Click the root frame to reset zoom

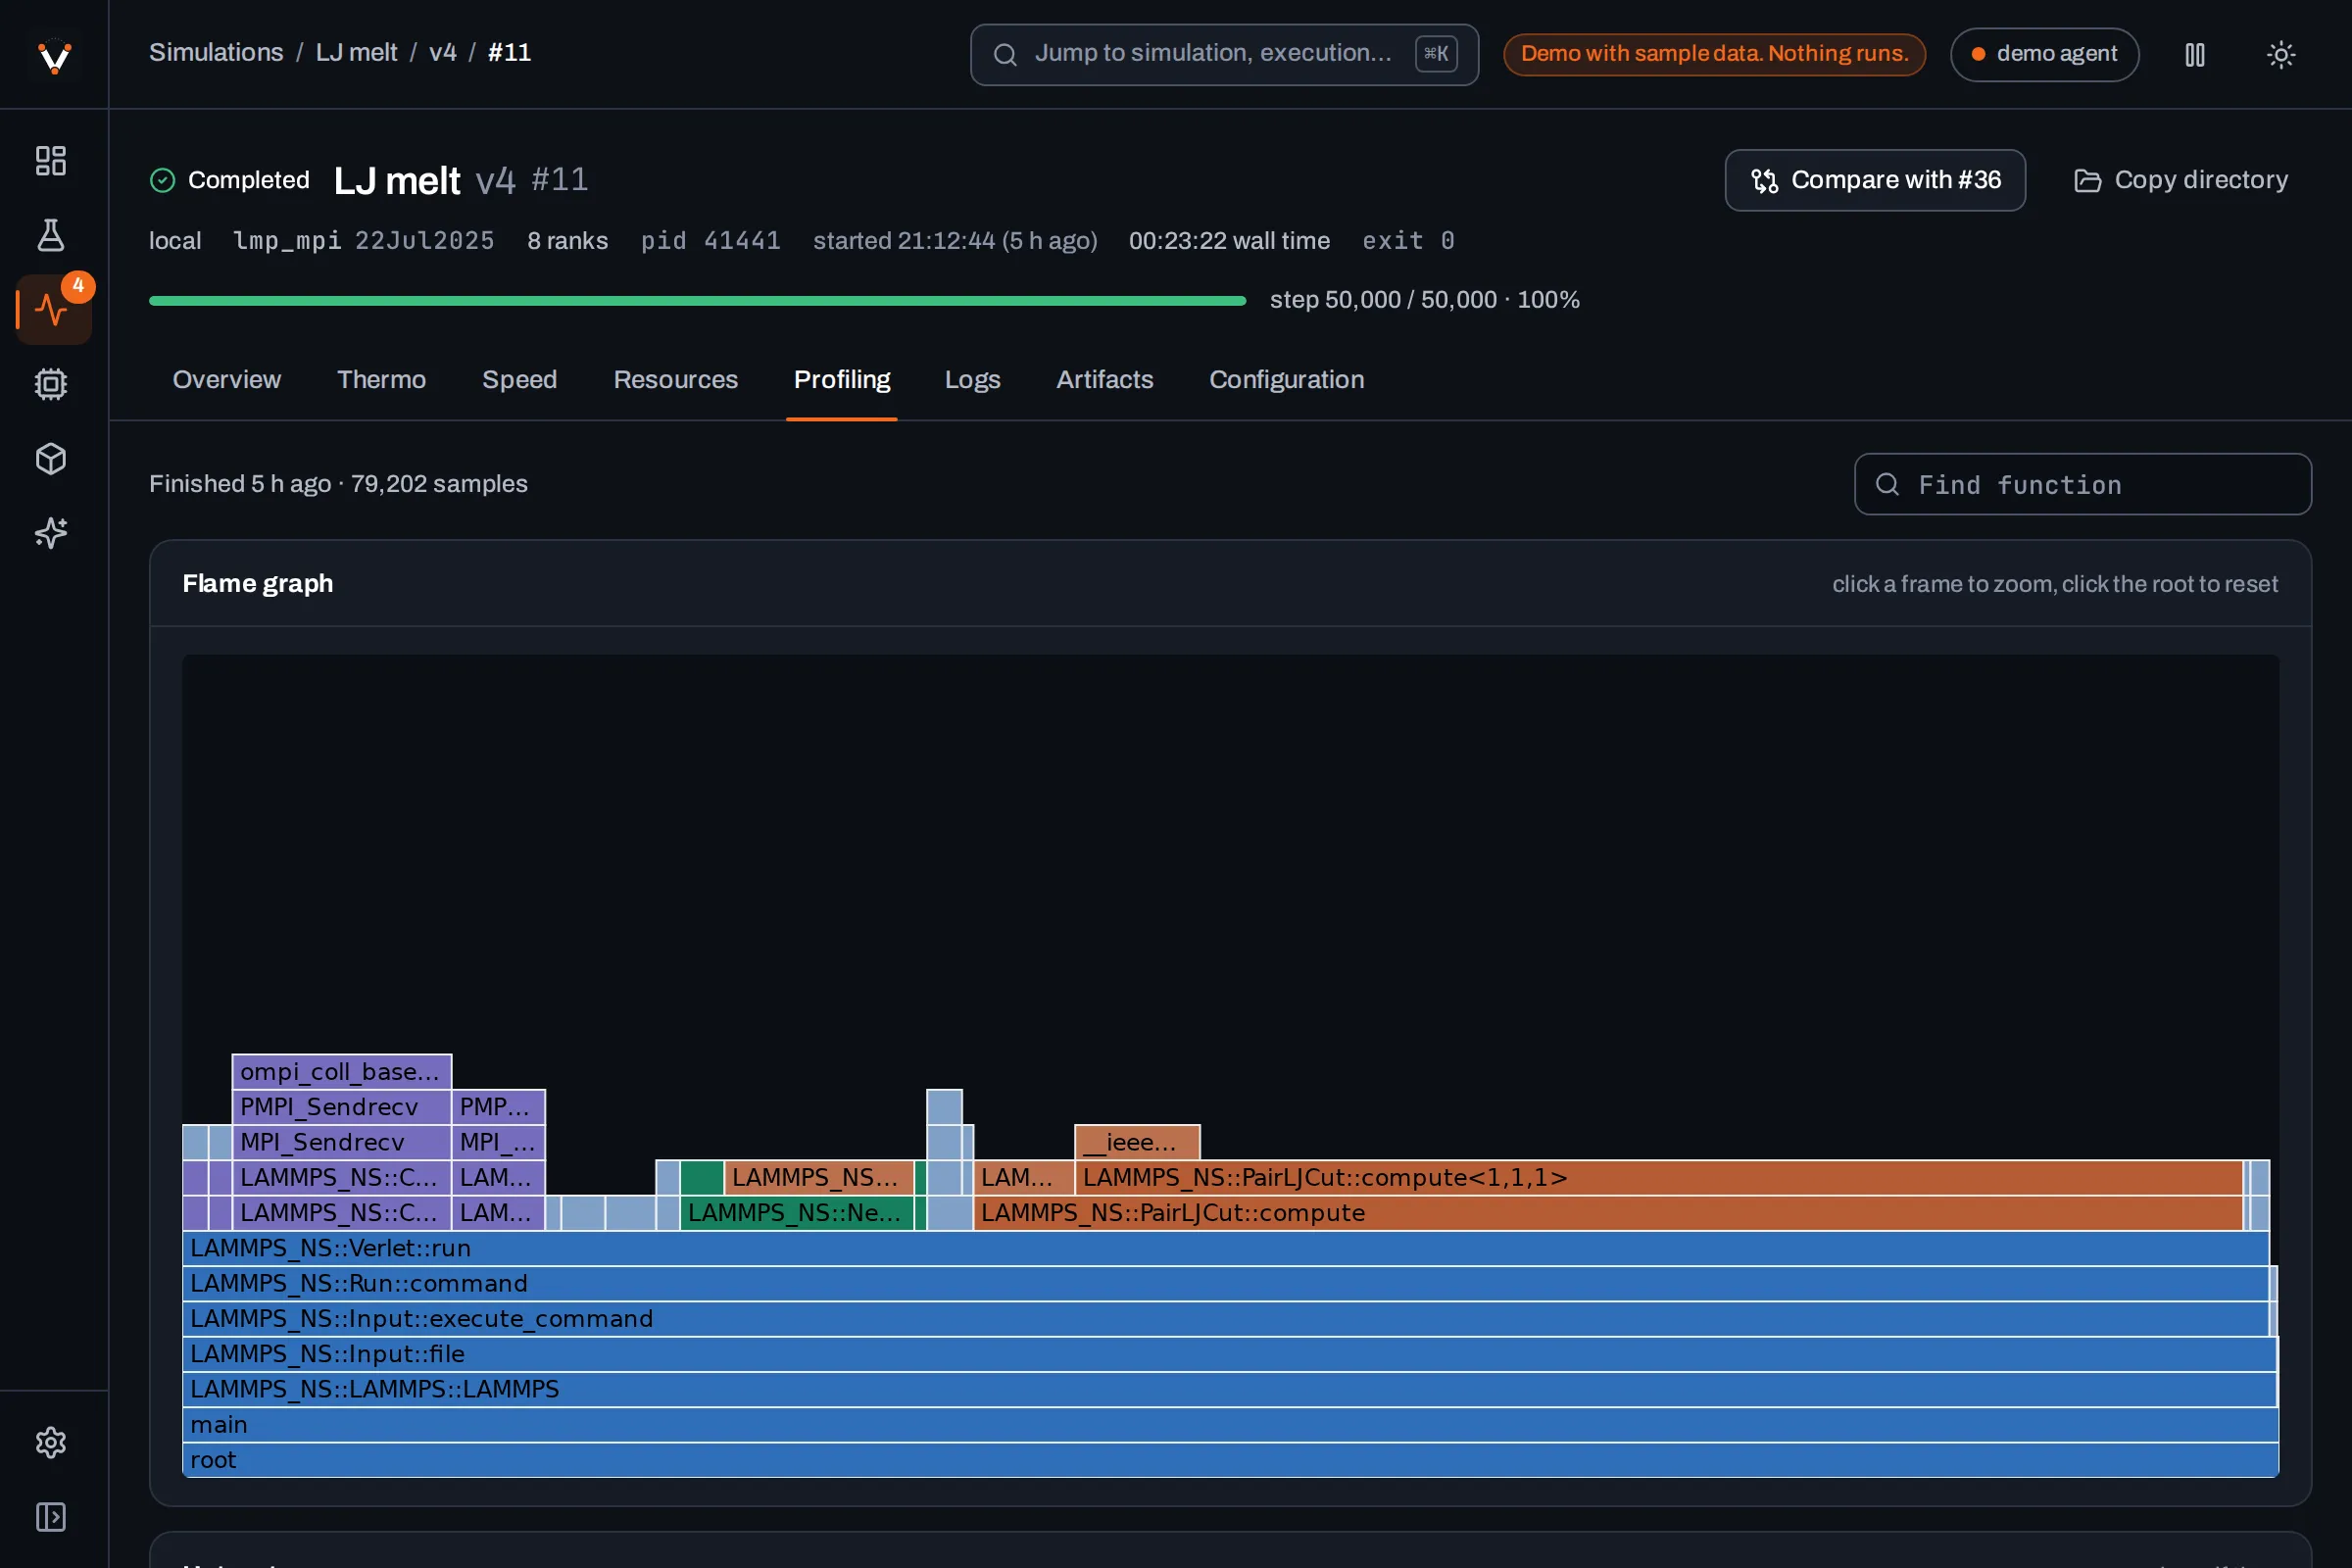click(1230, 1460)
